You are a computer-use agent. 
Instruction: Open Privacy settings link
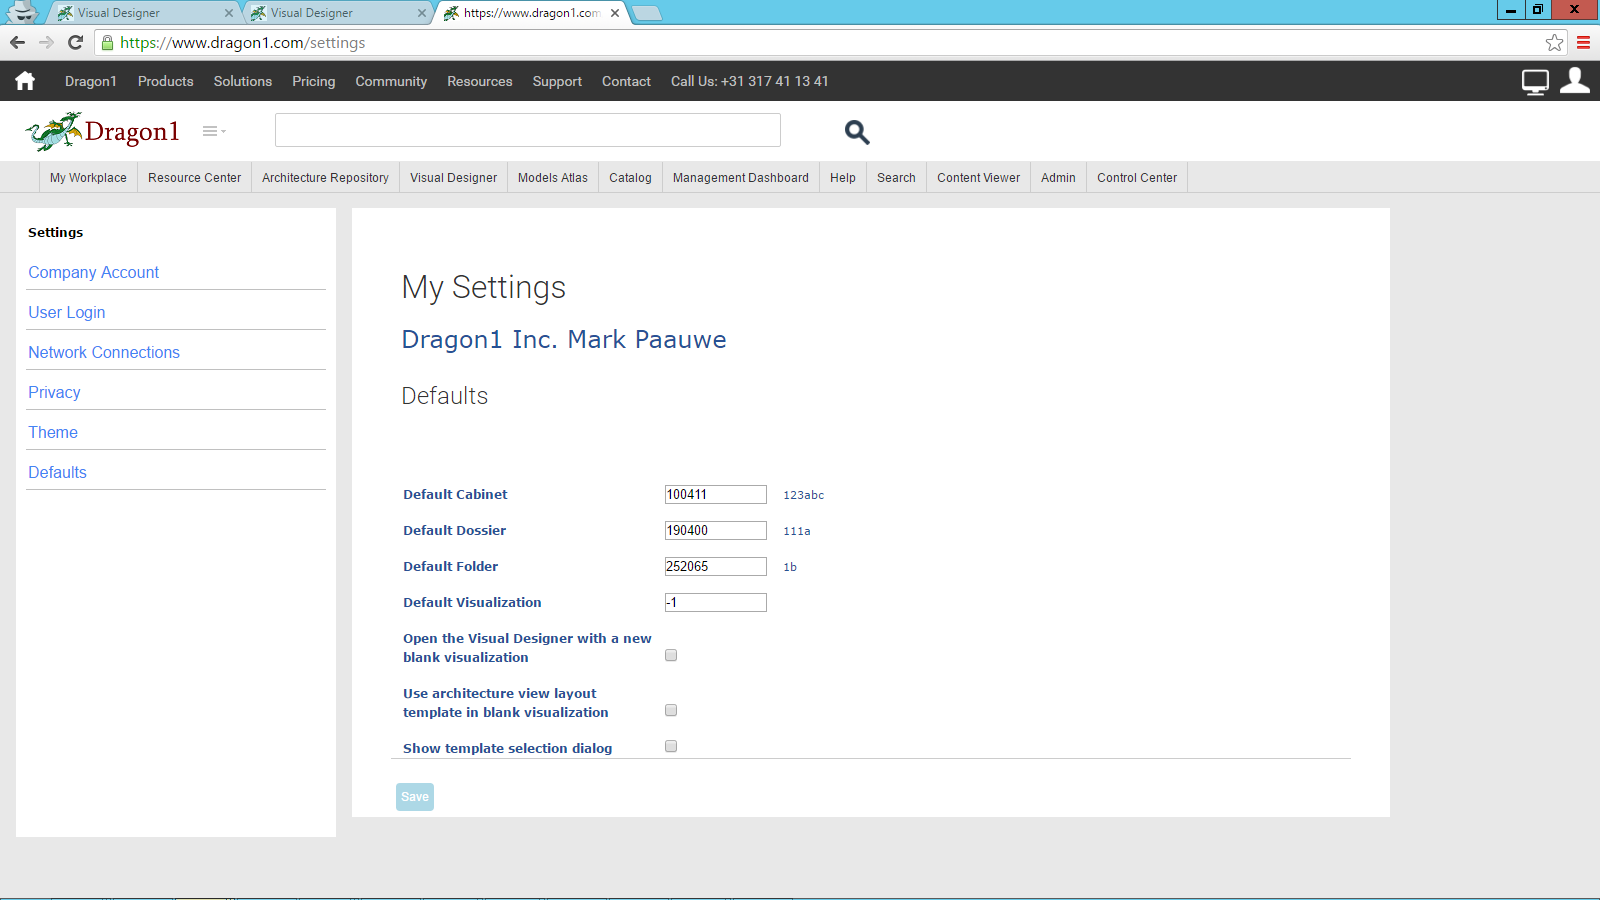pos(54,392)
